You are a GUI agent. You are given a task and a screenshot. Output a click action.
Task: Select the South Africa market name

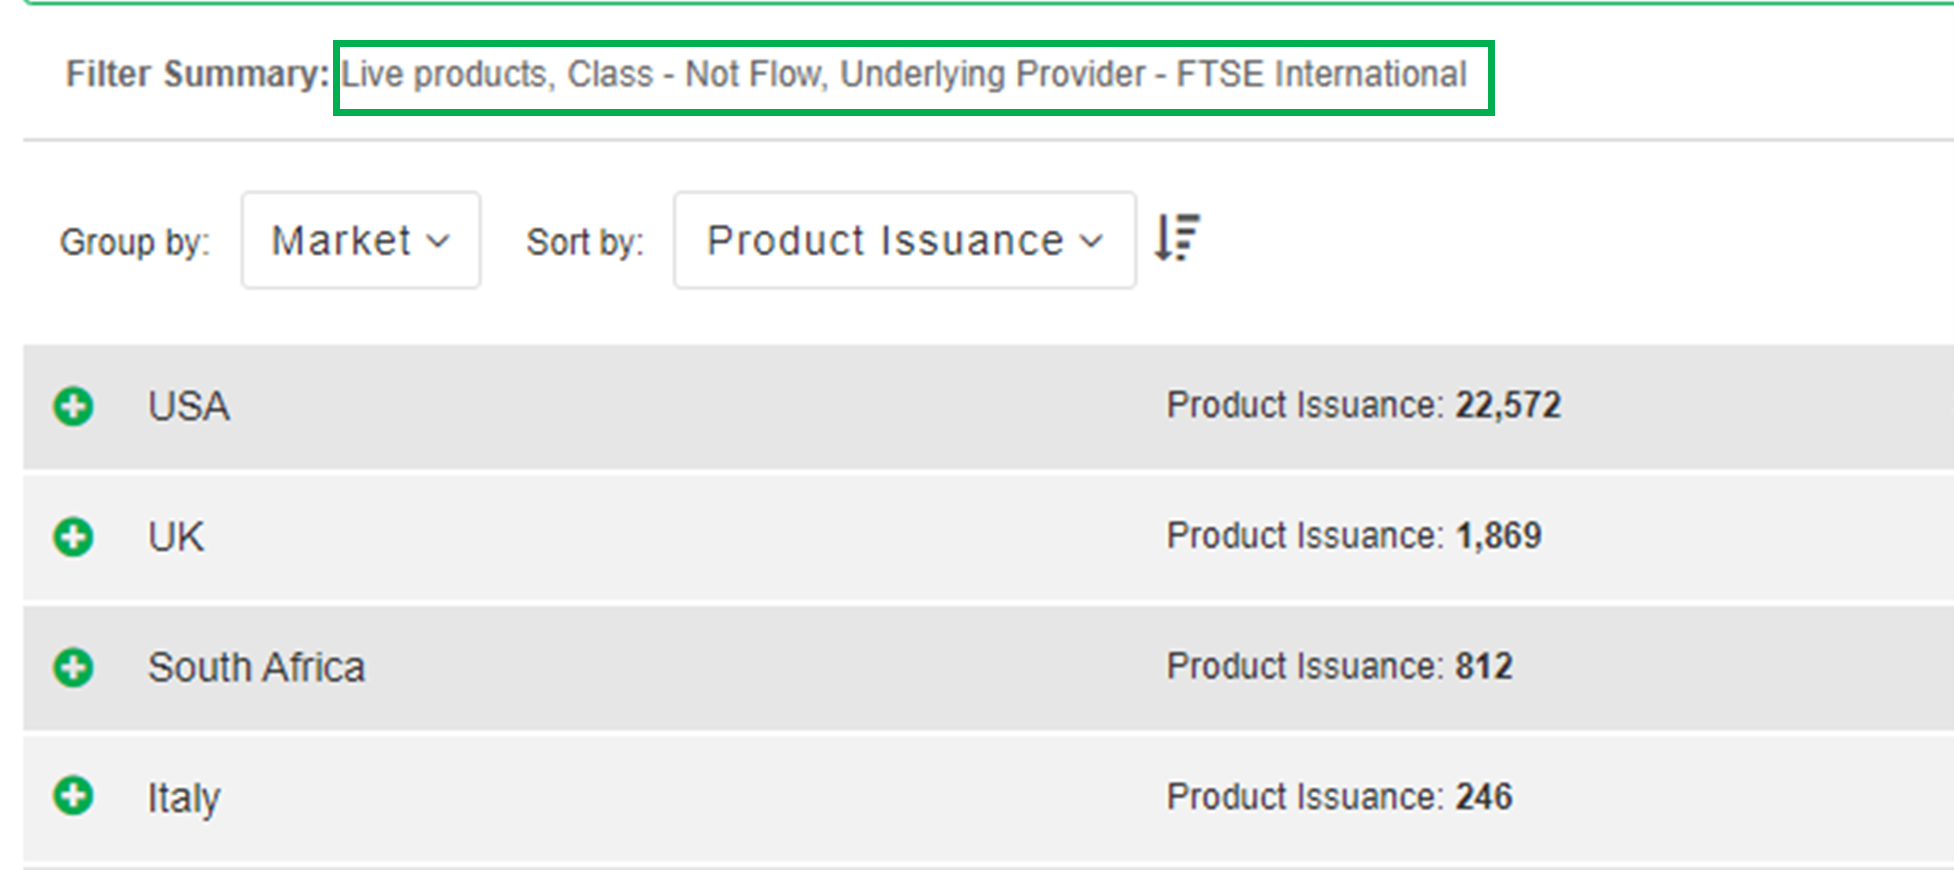pos(257,667)
